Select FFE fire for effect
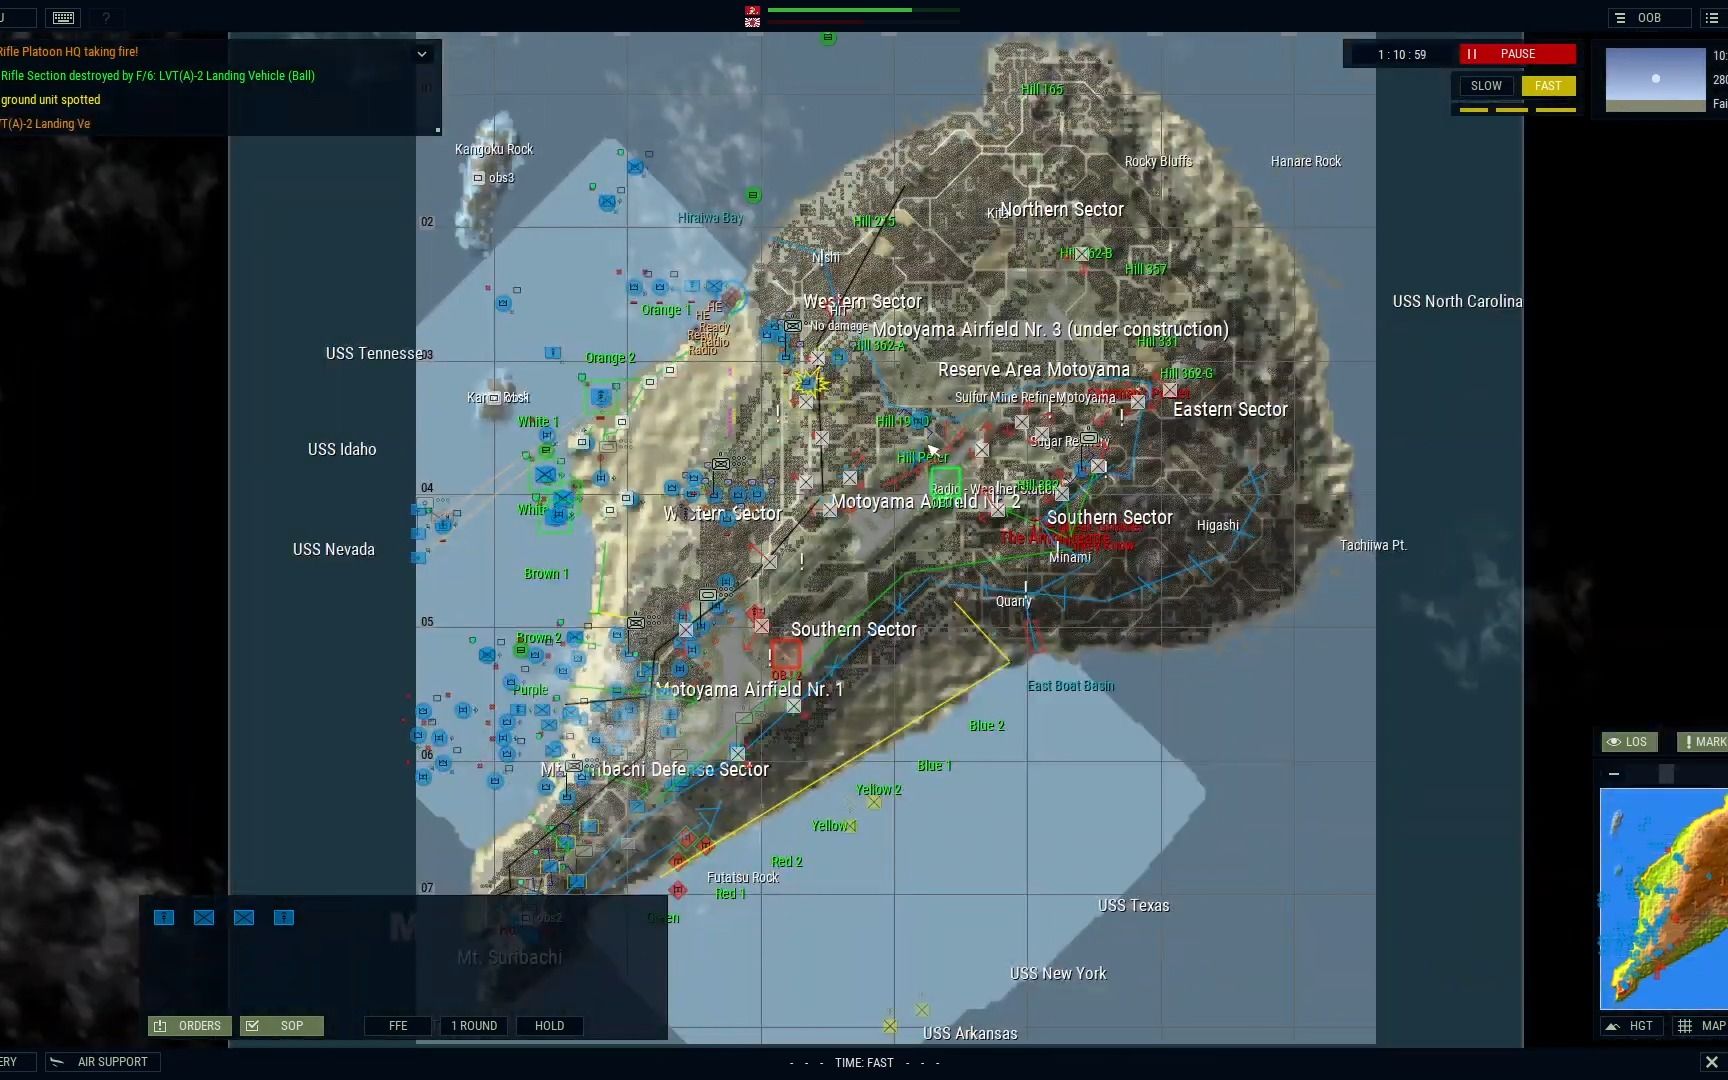1728x1080 pixels. pyautogui.click(x=398, y=1026)
